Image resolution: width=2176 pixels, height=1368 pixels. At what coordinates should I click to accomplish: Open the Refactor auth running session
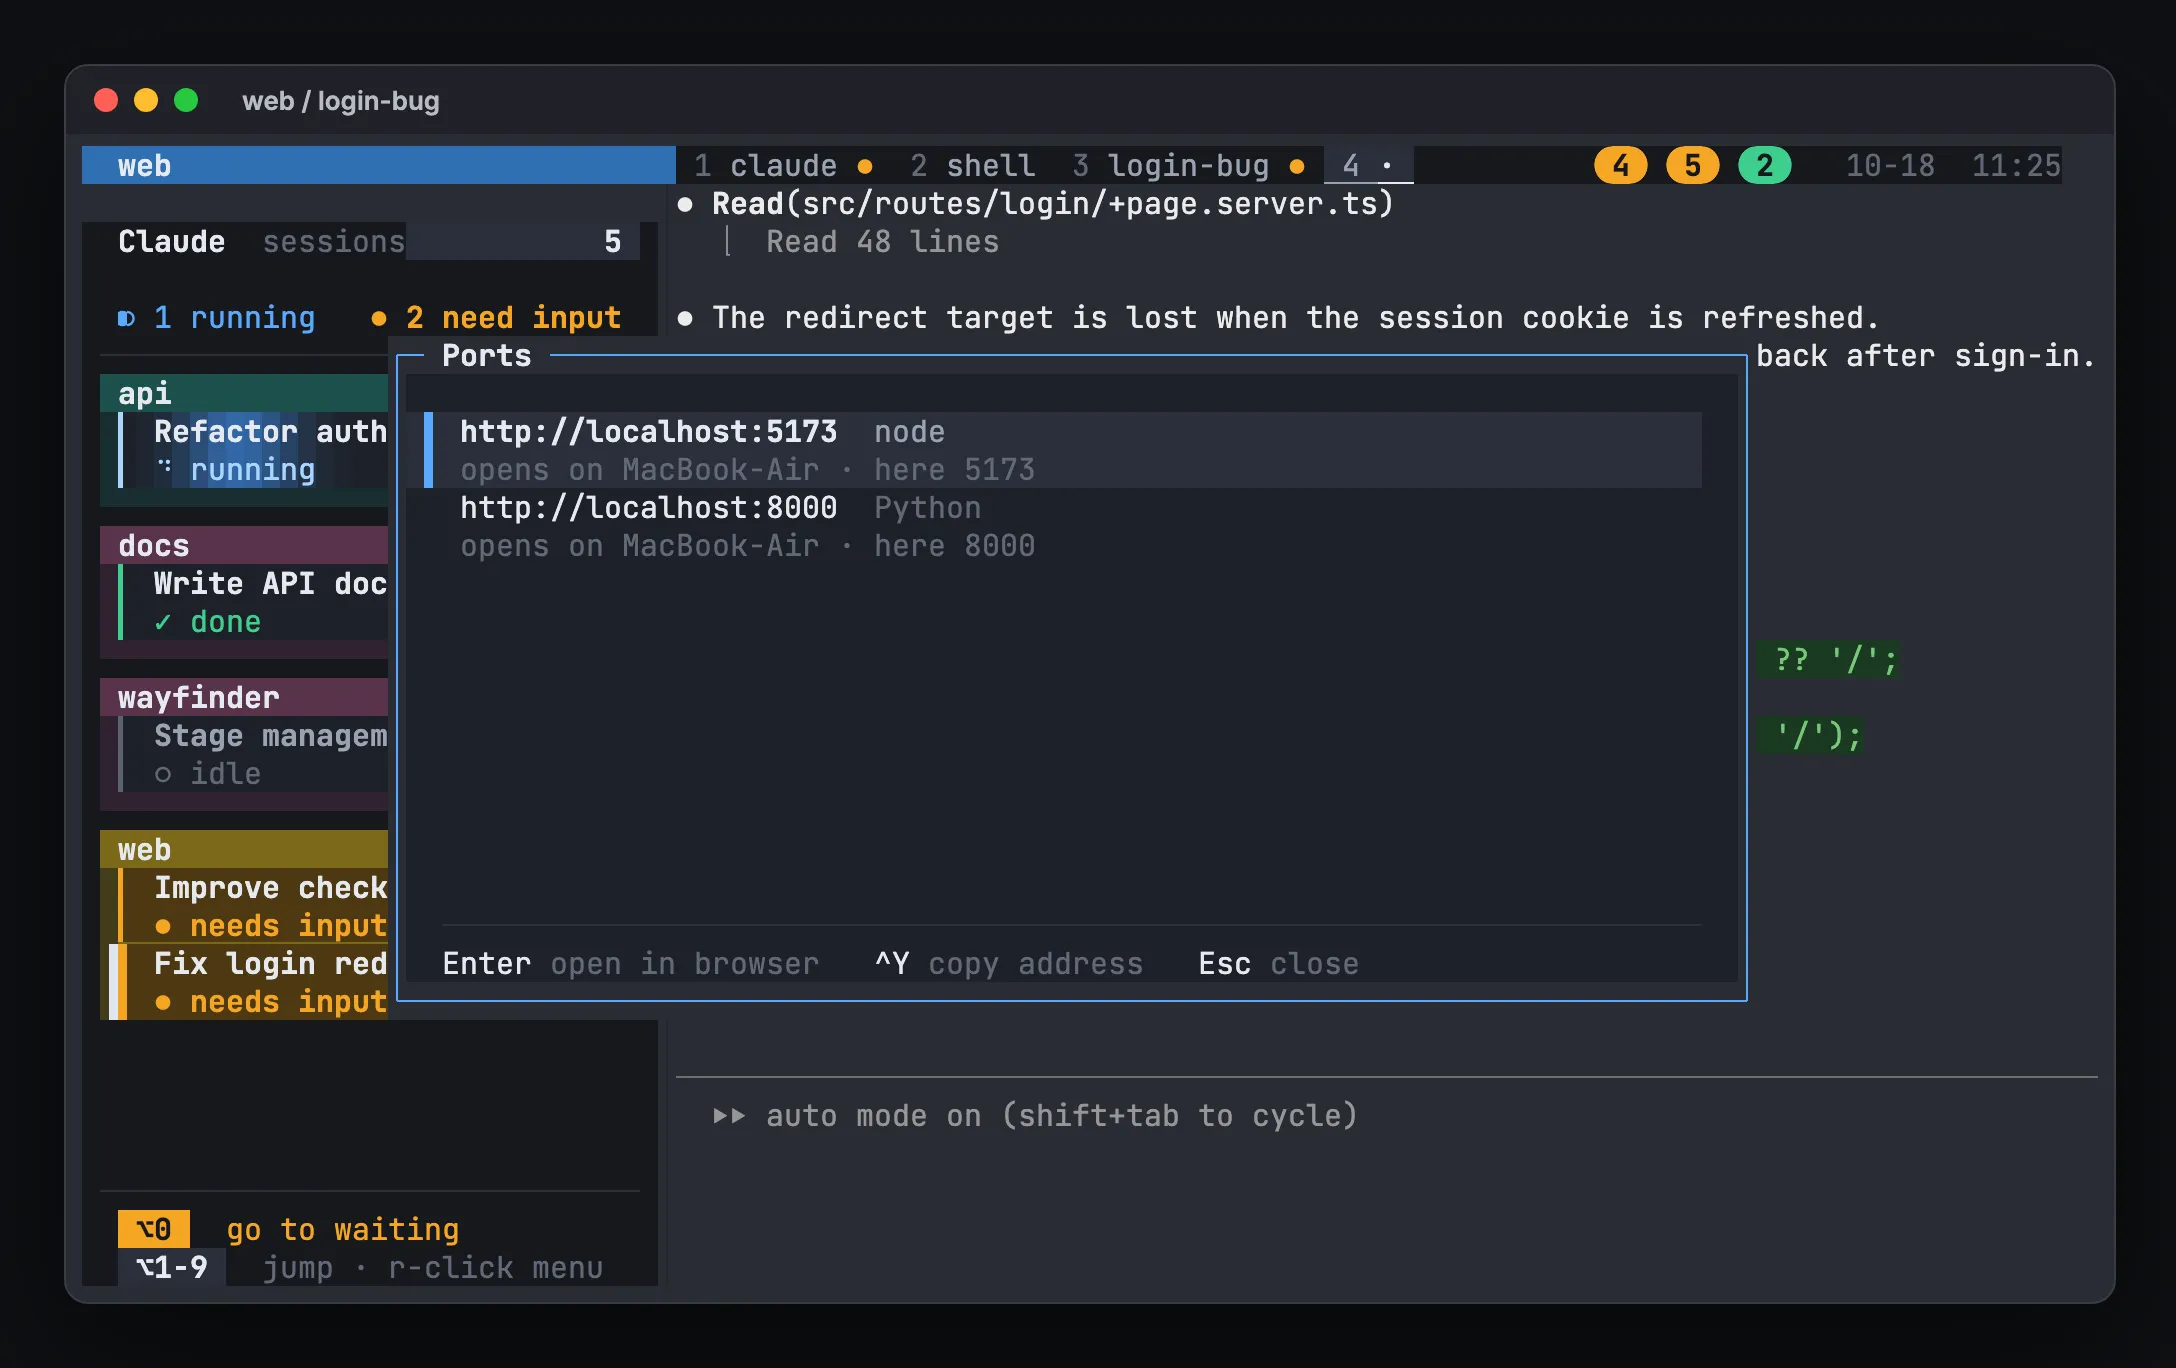pos(253,450)
